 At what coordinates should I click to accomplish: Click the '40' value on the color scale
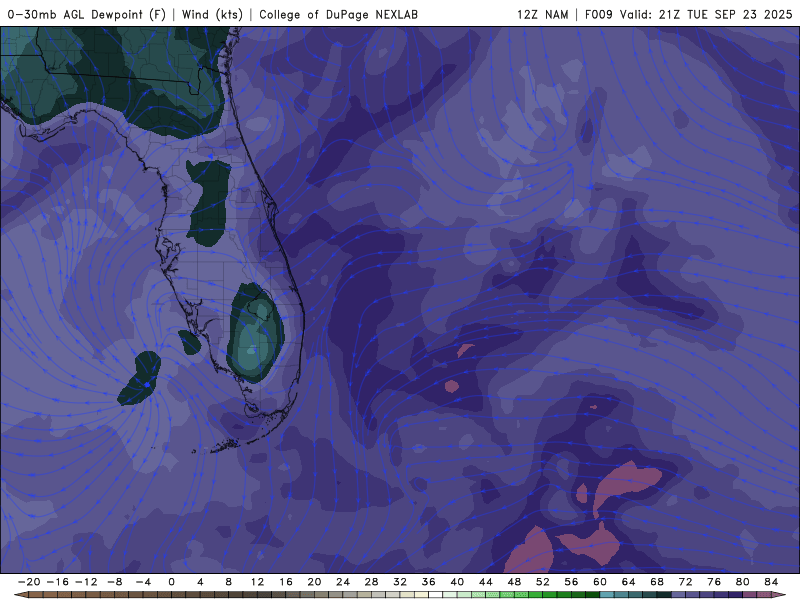click(x=457, y=582)
